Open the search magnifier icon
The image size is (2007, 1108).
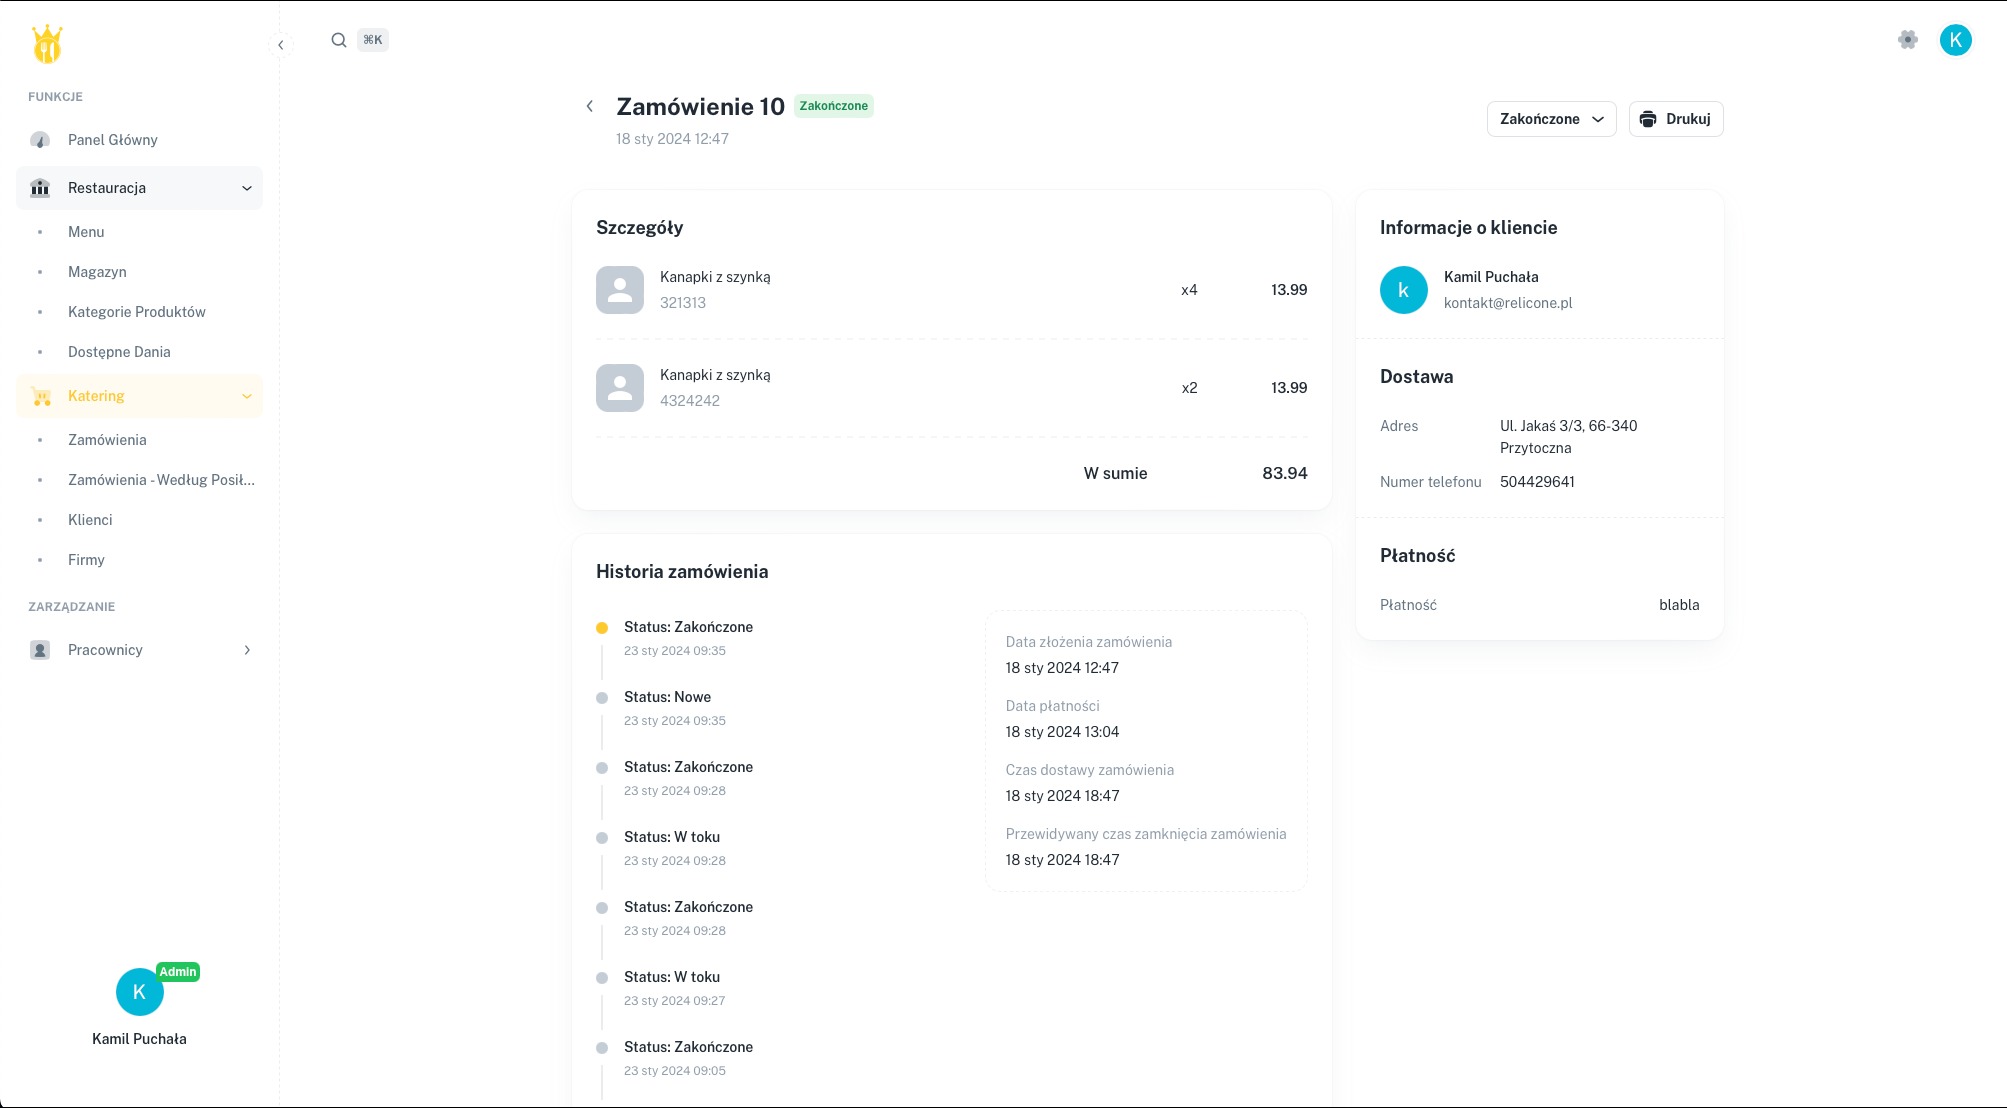339,40
